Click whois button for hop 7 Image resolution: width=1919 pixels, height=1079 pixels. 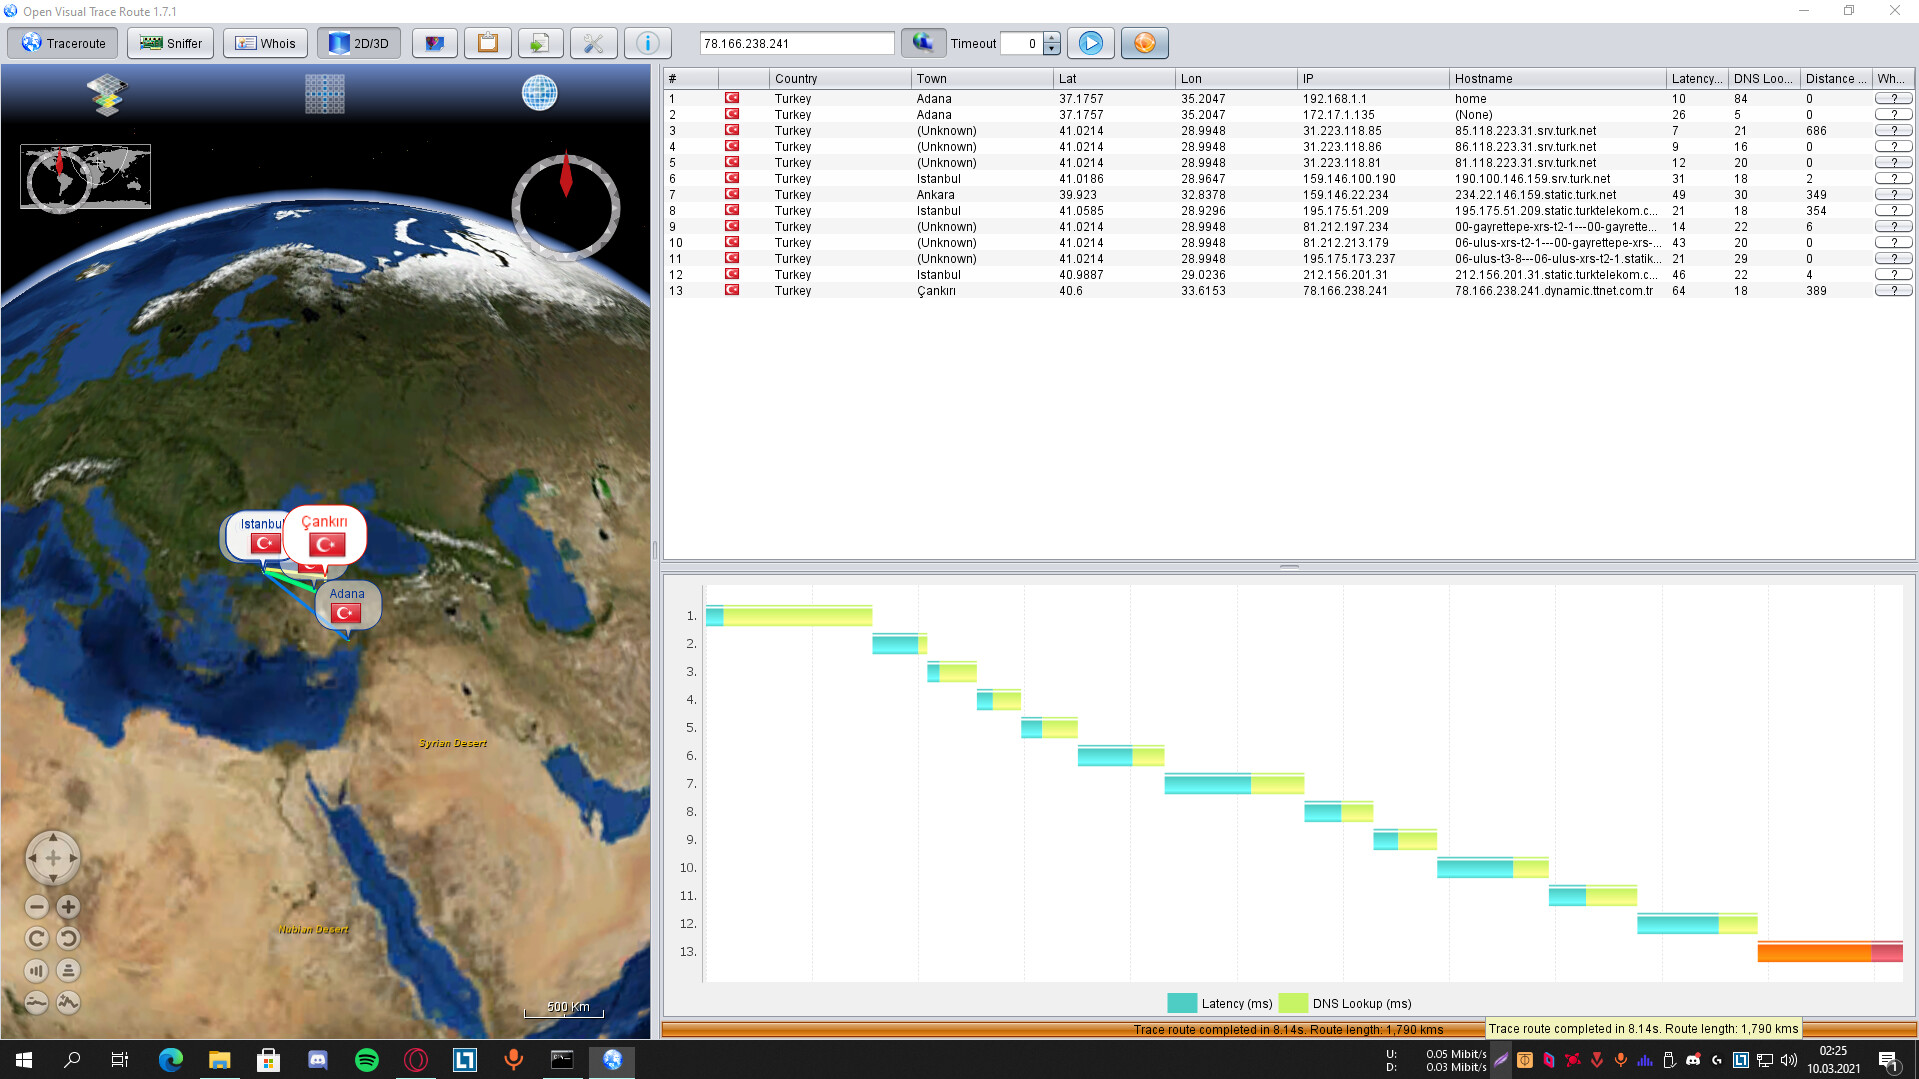[1893, 194]
